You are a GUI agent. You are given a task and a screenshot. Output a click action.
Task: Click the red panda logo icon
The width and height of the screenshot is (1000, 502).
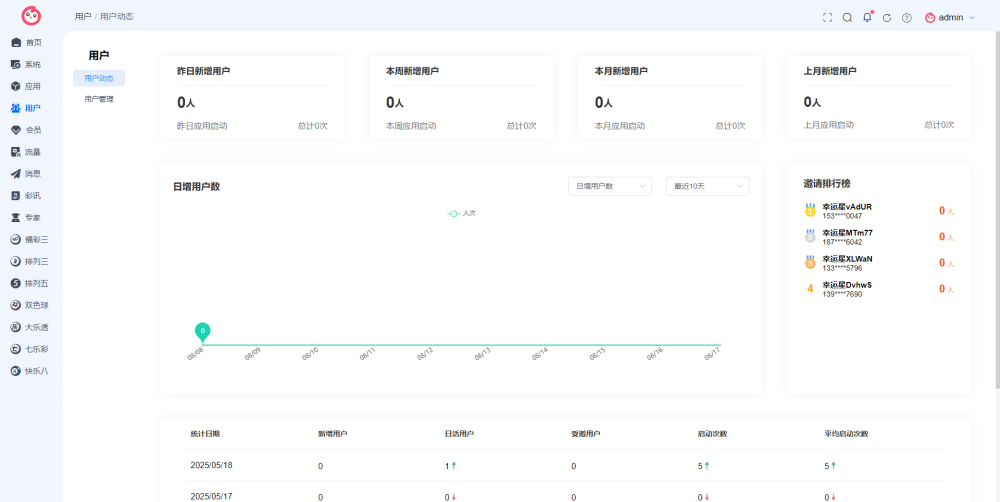coord(31,16)
